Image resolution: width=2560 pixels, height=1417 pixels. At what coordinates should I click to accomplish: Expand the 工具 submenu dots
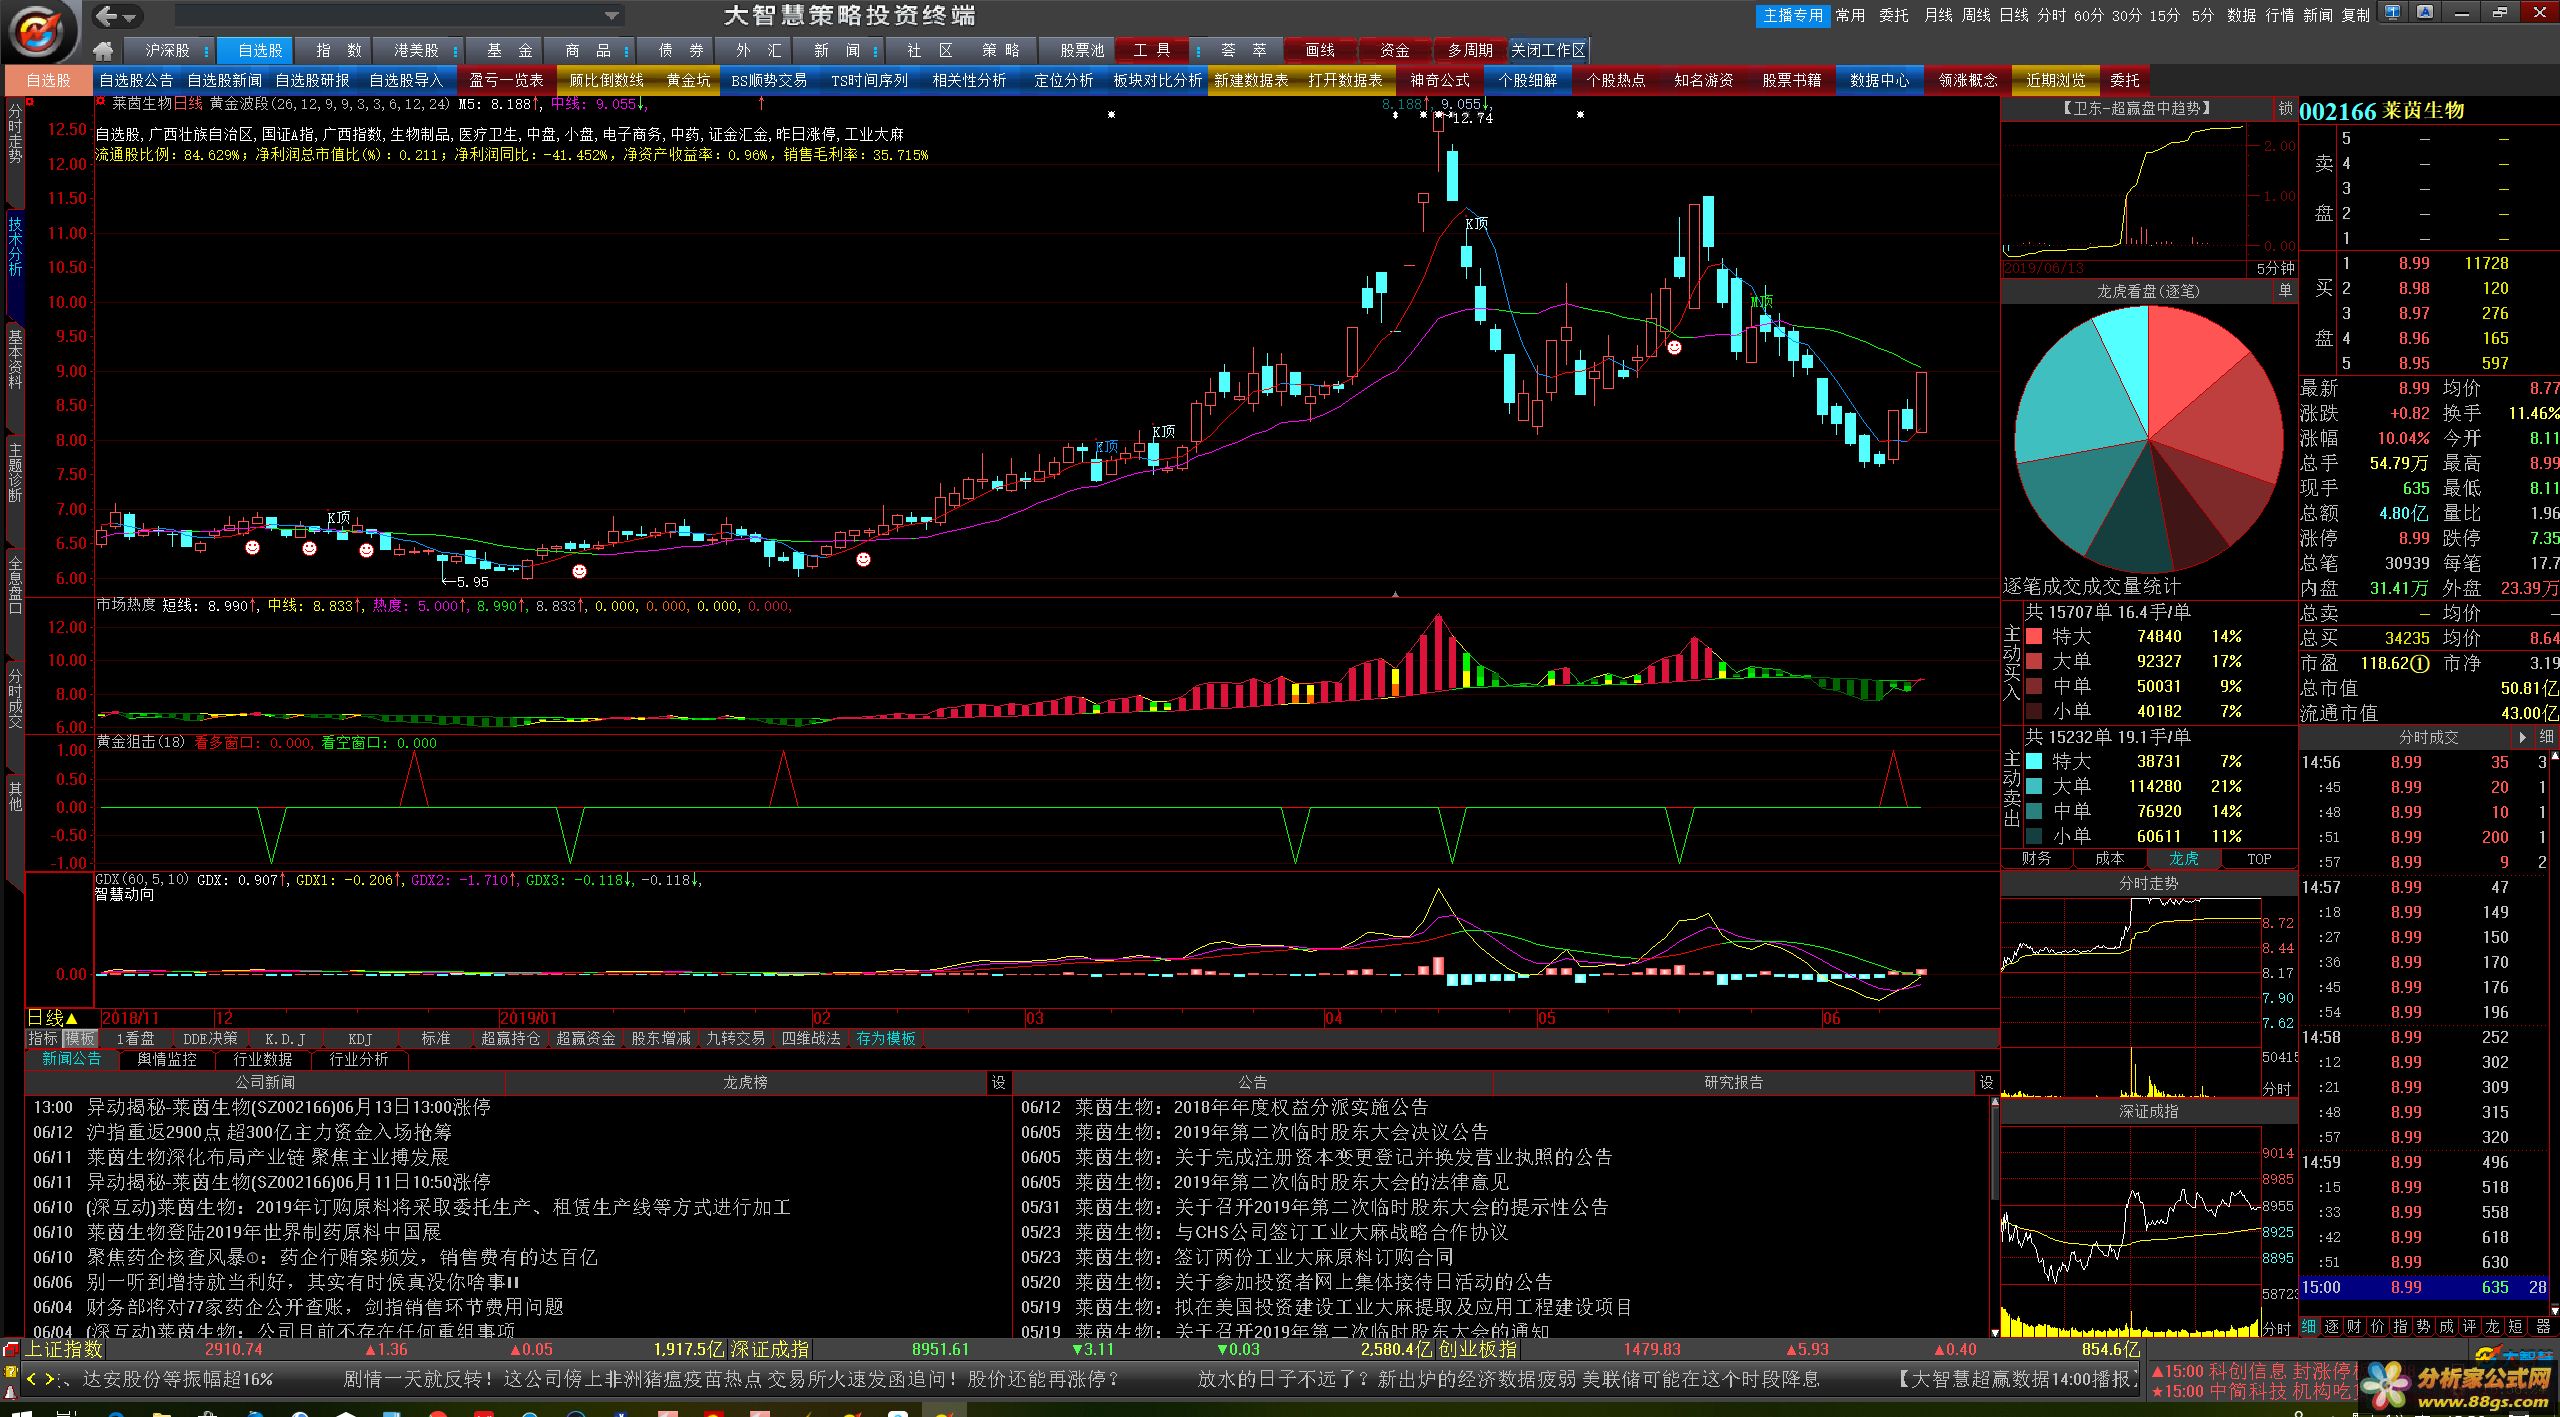click(1197, 51)
